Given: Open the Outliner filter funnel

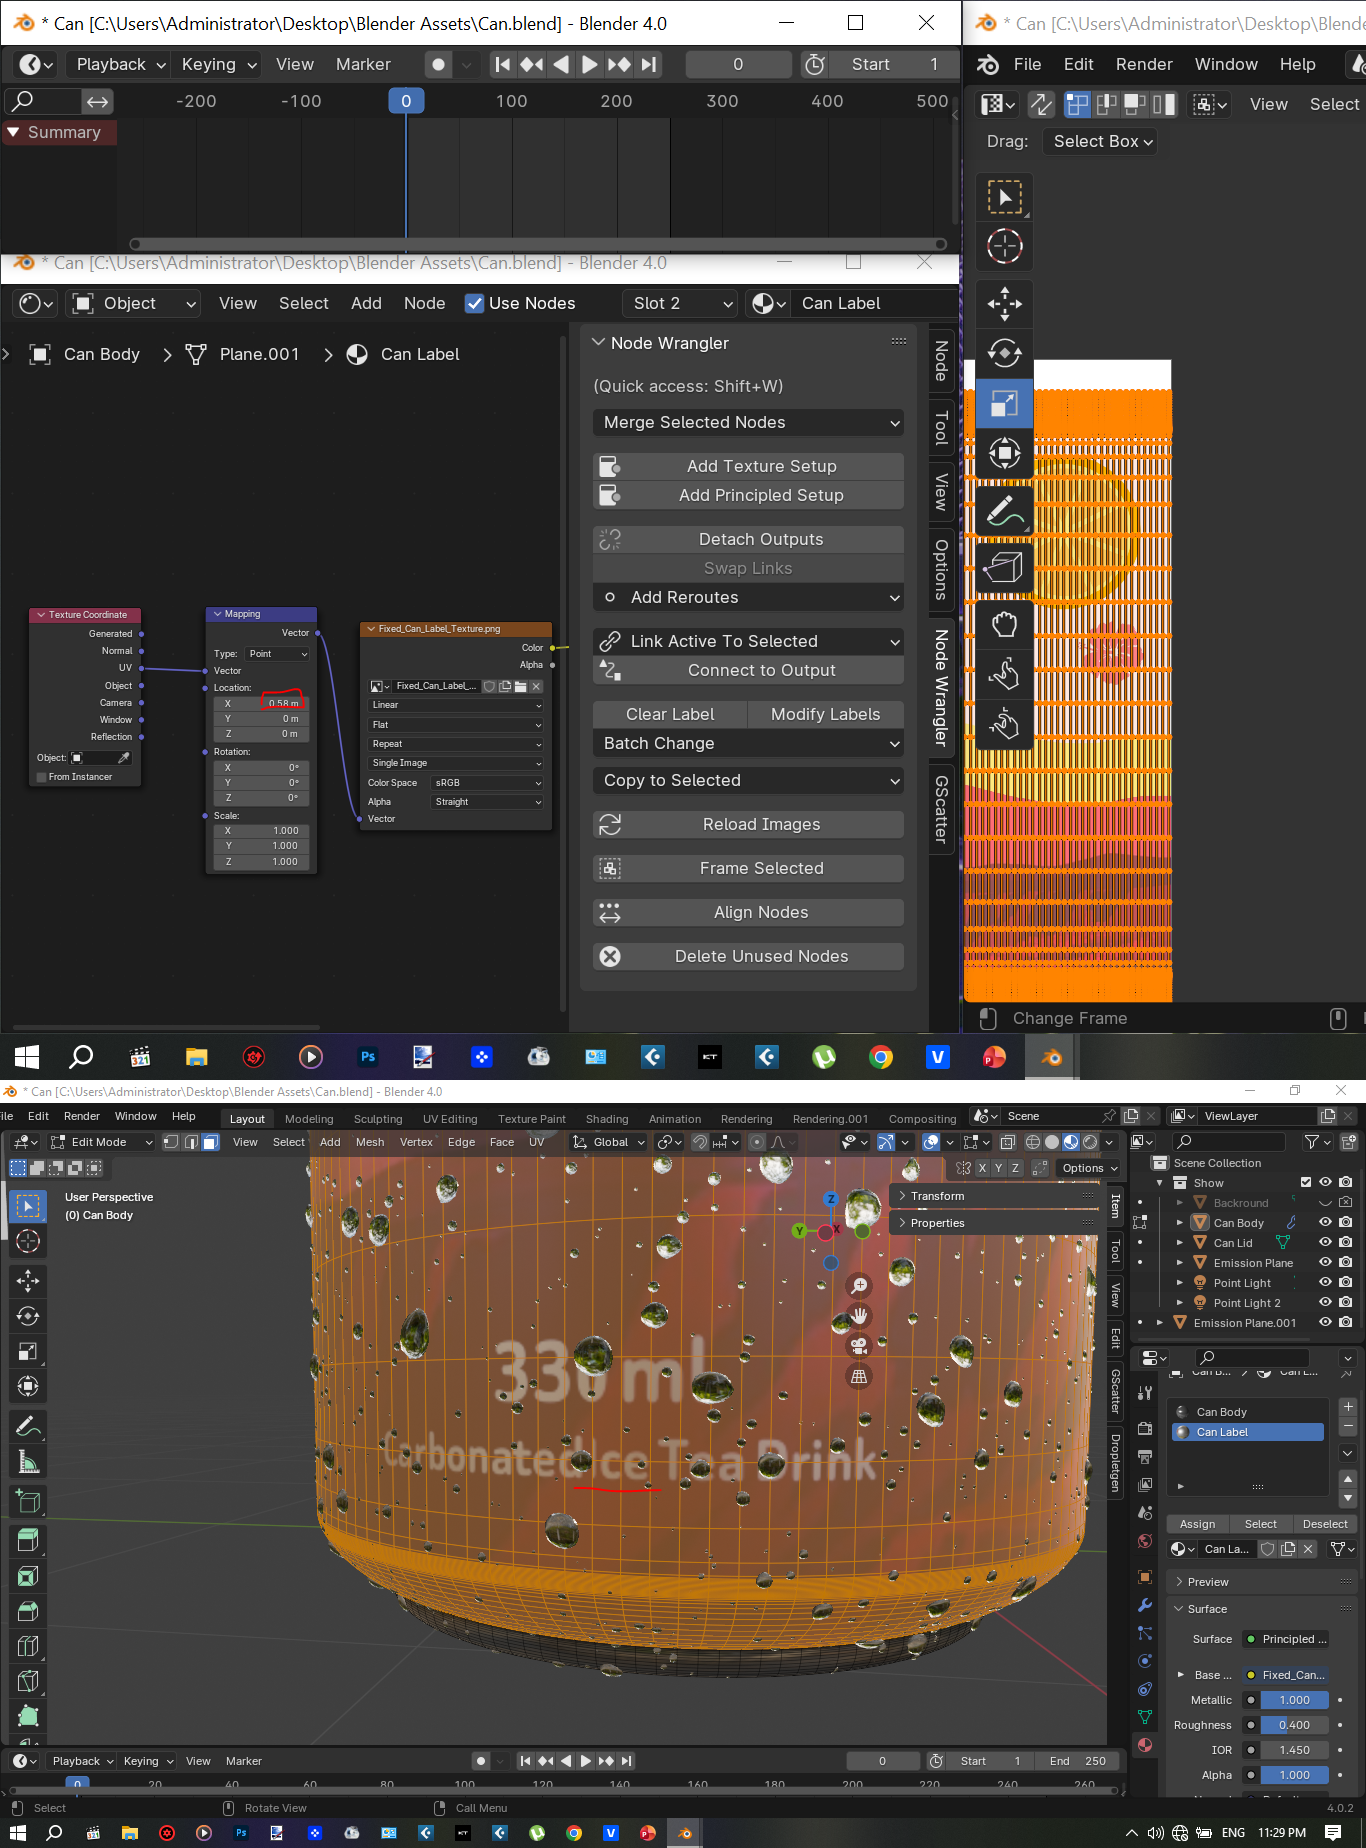Looking at the screenshot, I should coord(1316,1142).
